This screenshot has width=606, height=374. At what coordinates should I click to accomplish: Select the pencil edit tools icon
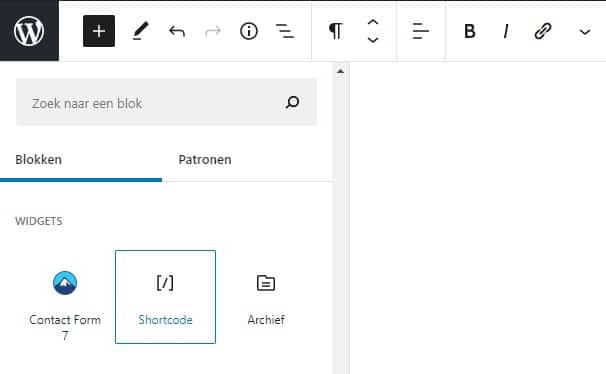(141, 31)
